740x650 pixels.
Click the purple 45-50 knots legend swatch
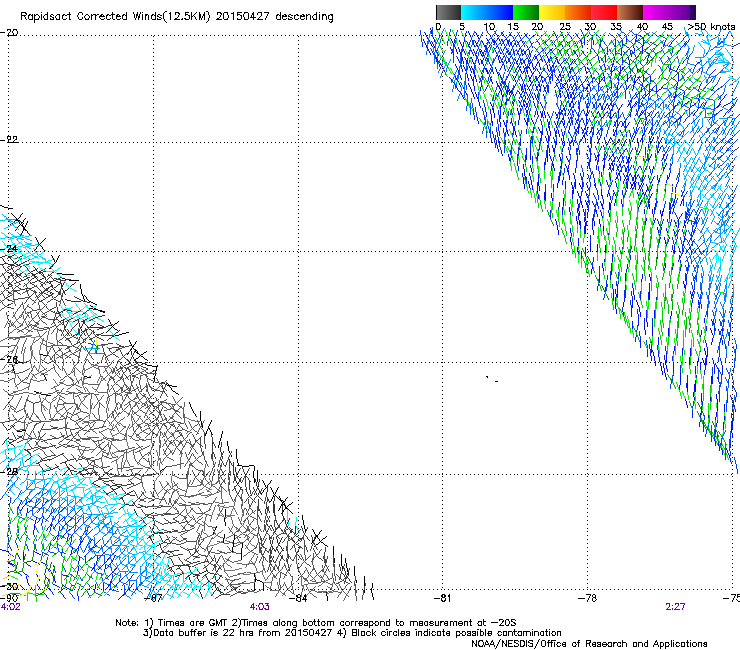(x=682, y=12)
